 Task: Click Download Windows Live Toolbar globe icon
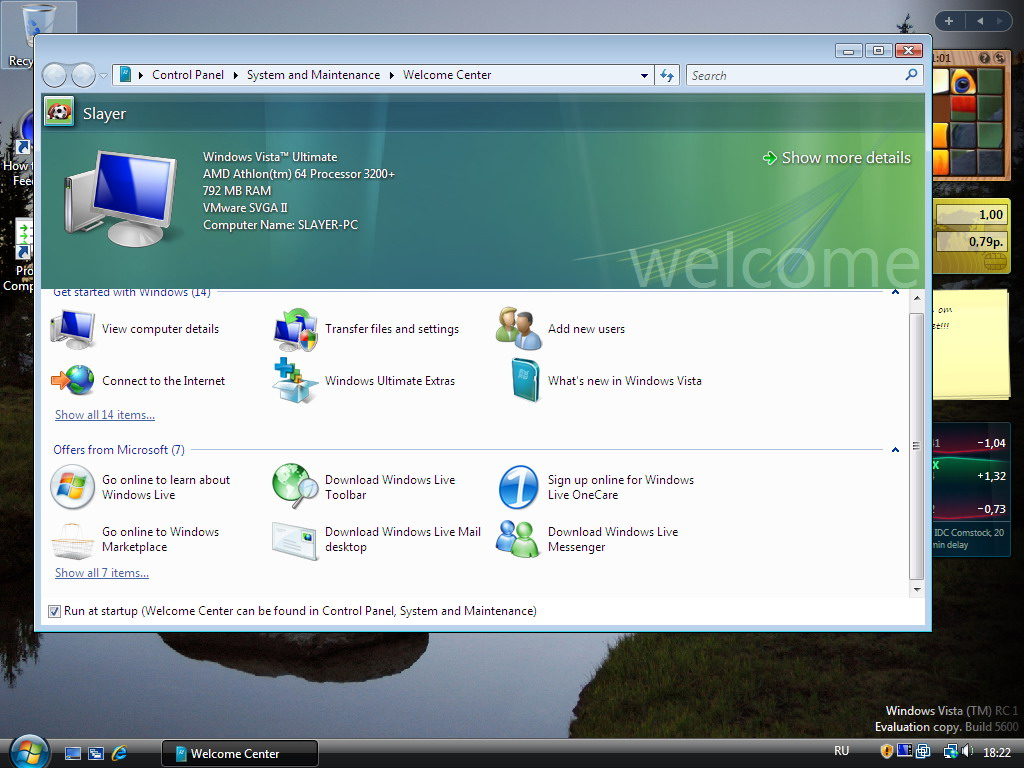coord(295,487)
